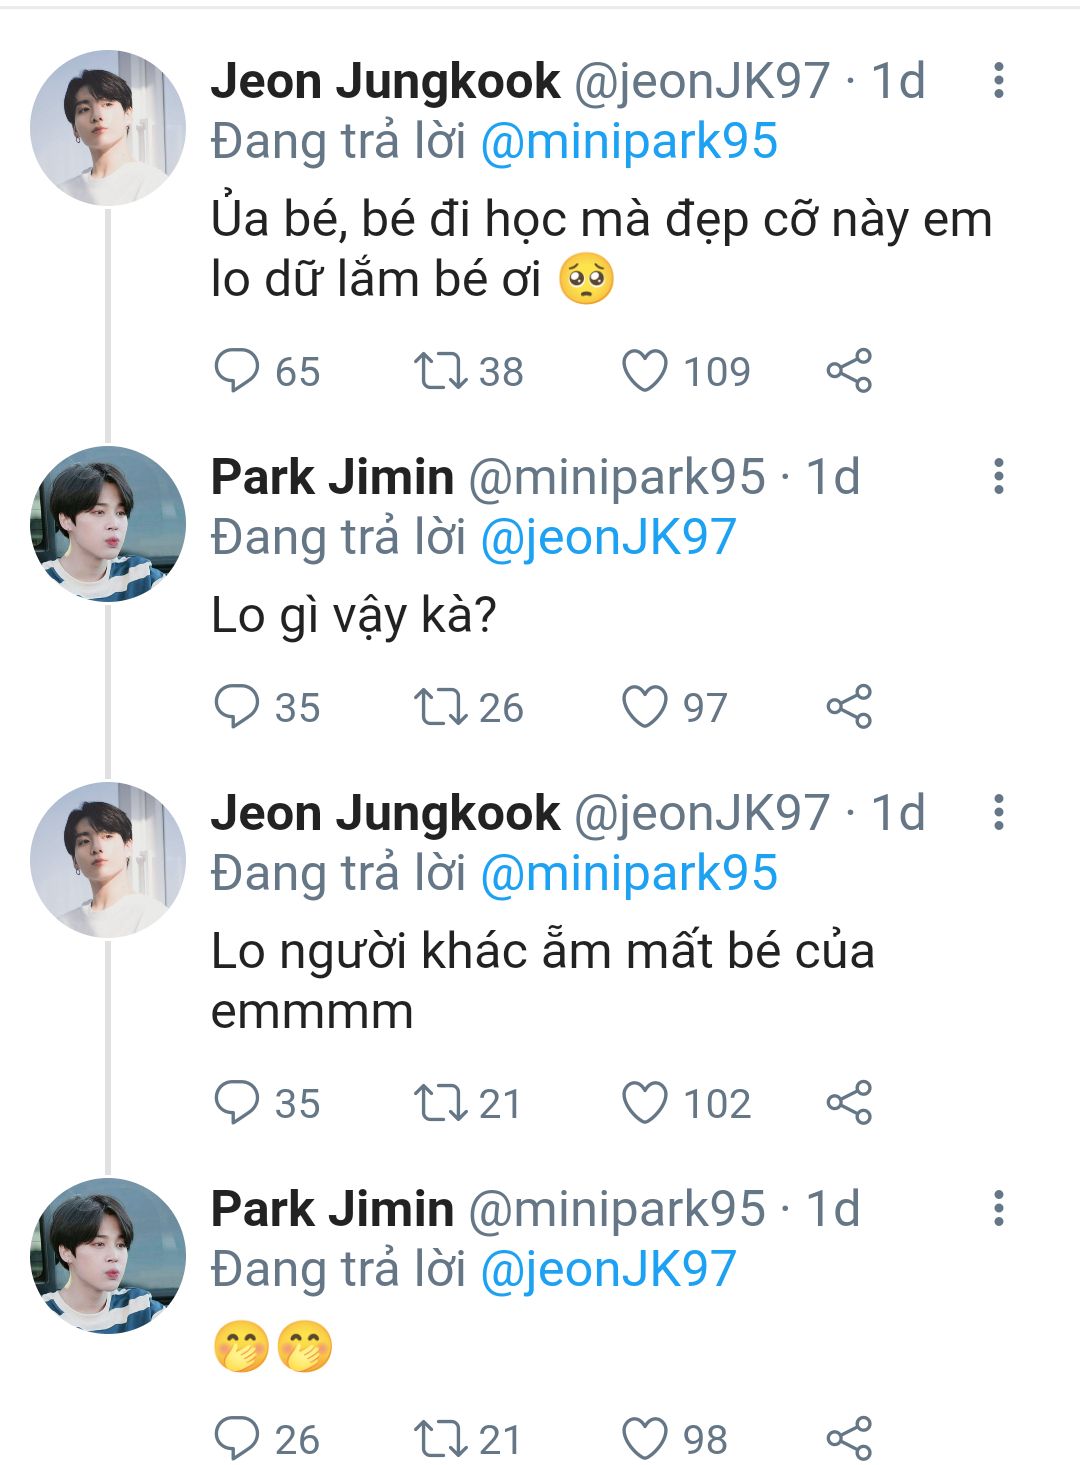
Task: Retweet the "Lo gì vậy kà?" tweet
Action: coord(441,707)
